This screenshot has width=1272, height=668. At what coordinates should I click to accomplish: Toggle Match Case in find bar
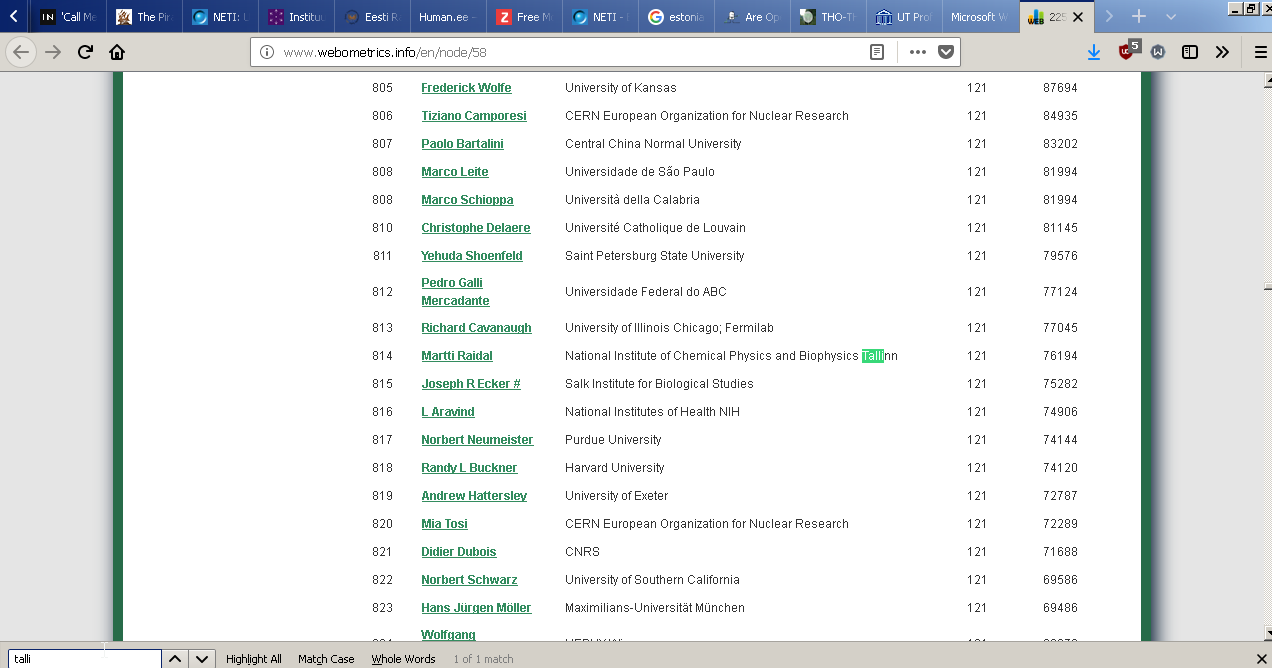326,659
